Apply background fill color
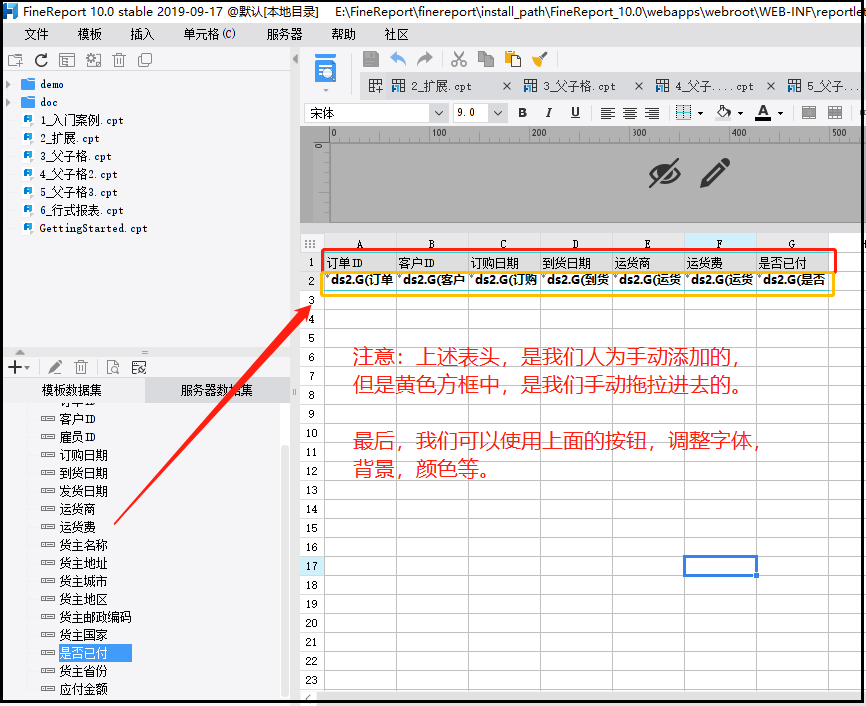 (x=724, y=113)
